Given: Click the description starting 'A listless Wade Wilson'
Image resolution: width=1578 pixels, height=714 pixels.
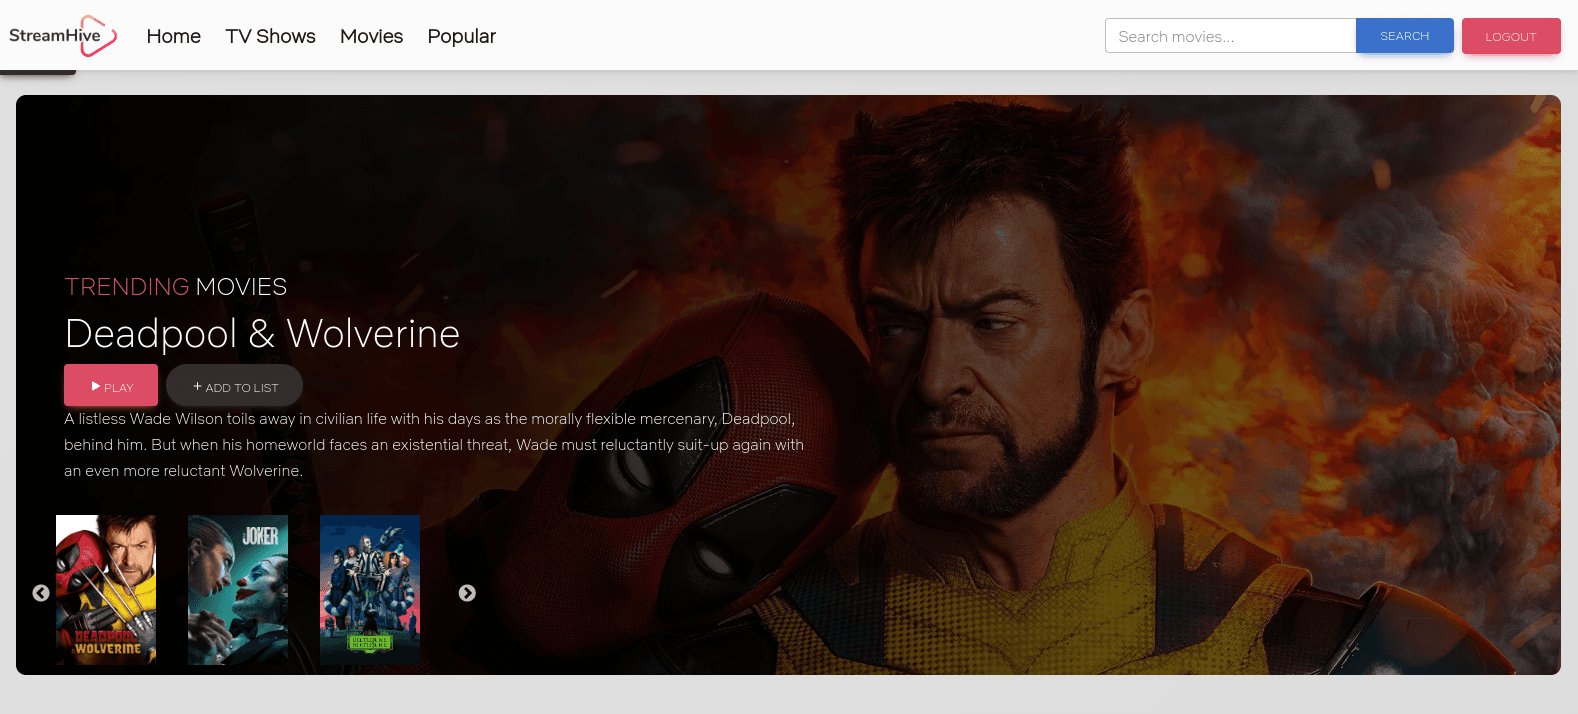Looking at the screenshot, I should pyautogui.click(x=434, y=445).
